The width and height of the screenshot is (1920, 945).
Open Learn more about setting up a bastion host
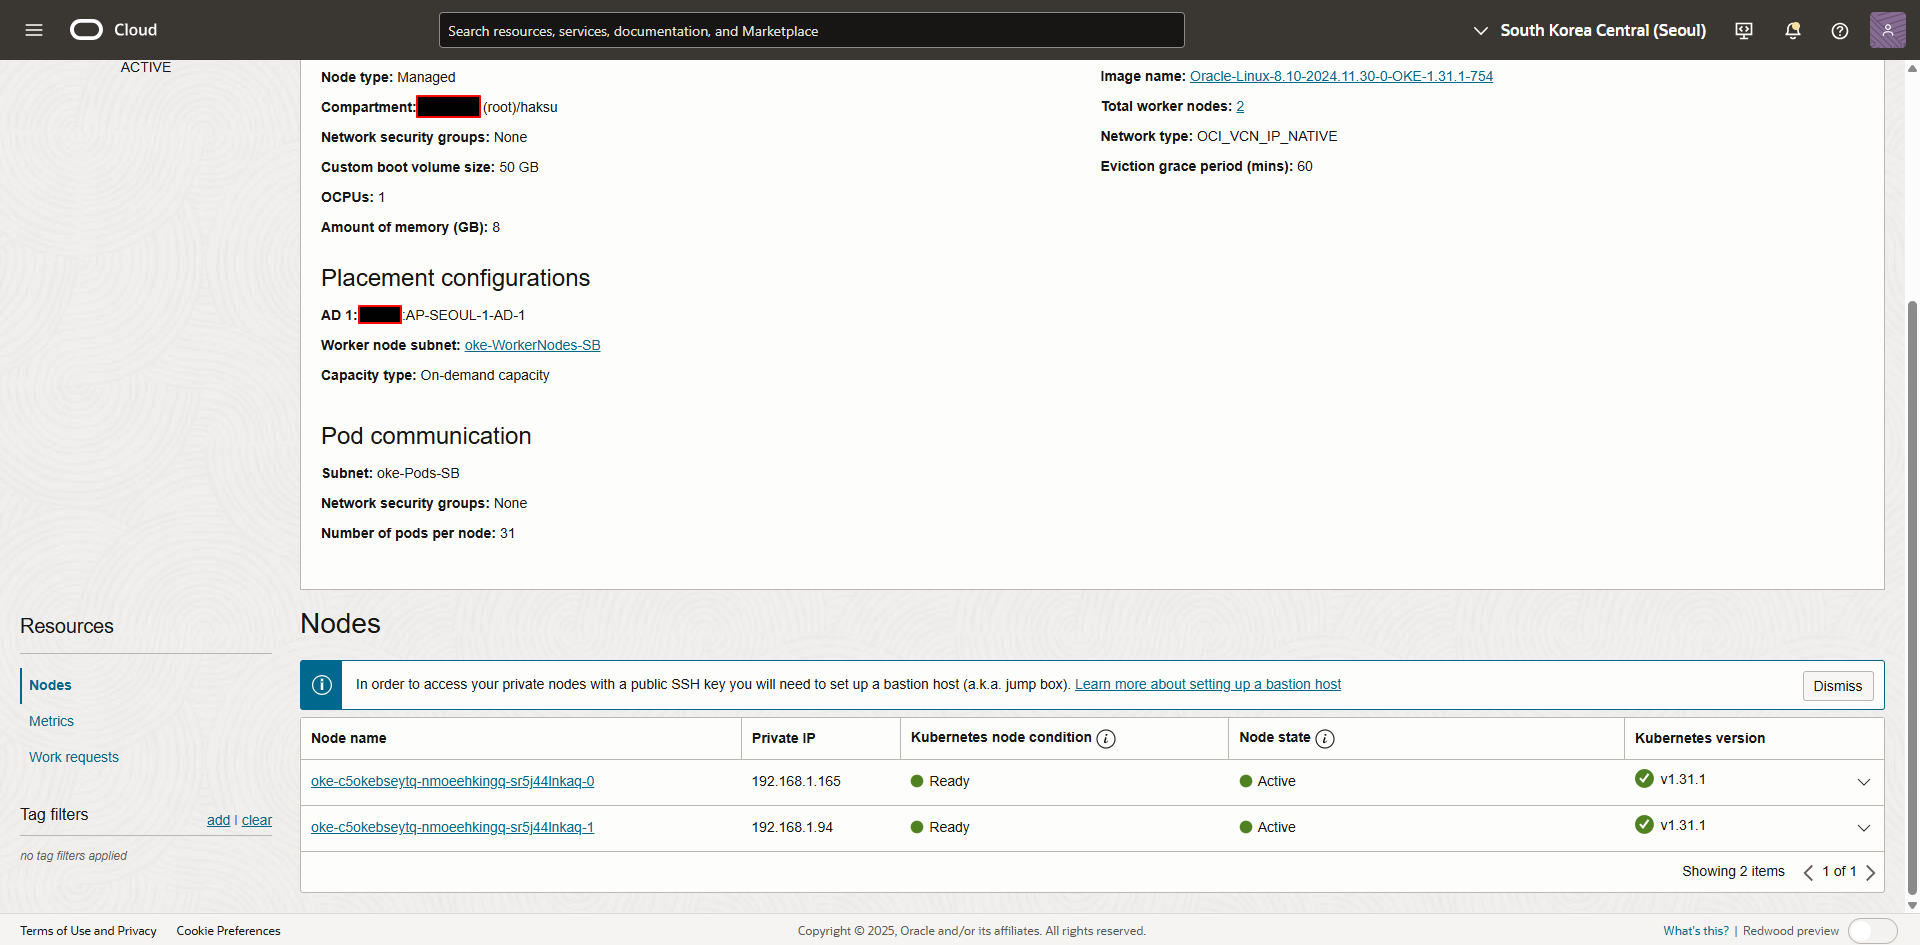point(1208,684)
